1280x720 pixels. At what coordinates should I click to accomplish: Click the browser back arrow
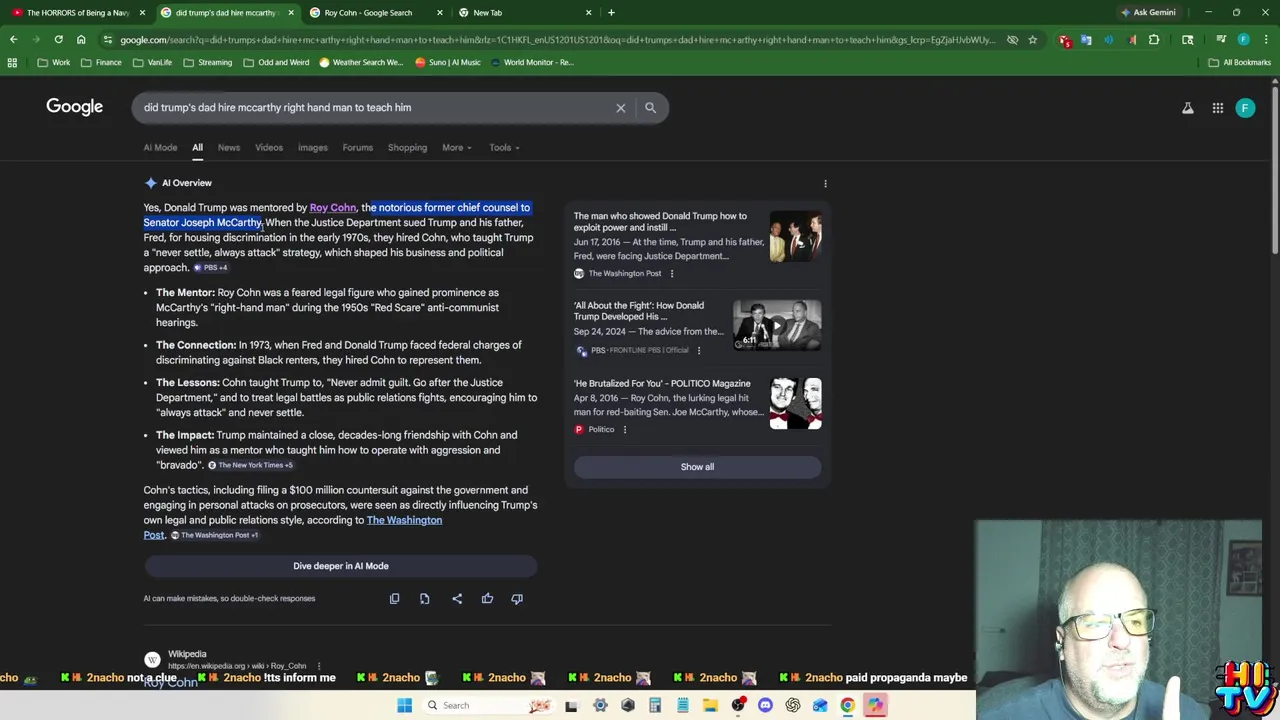(13, 40)
